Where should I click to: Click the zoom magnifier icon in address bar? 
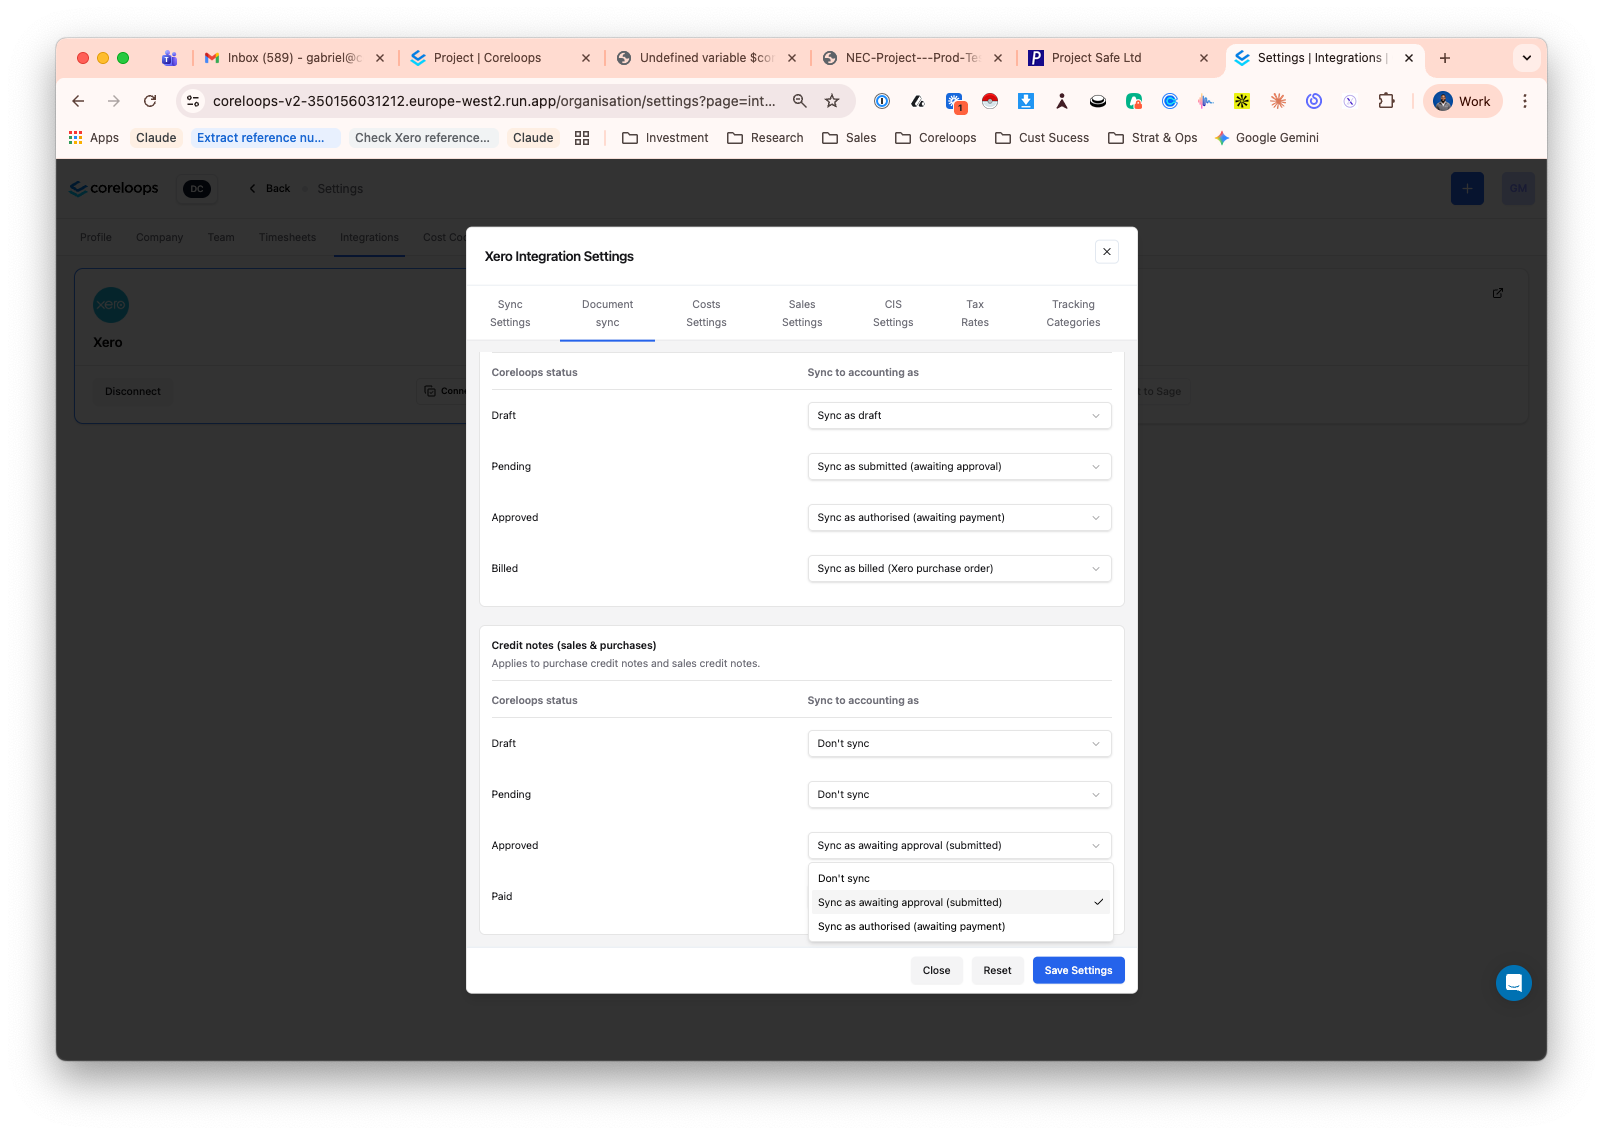(x=800, y=101)
